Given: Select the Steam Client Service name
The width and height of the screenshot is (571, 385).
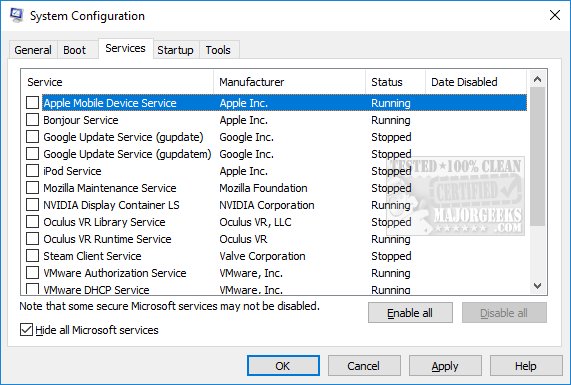Looking at the screenshot, I should (x=92, y=256).
